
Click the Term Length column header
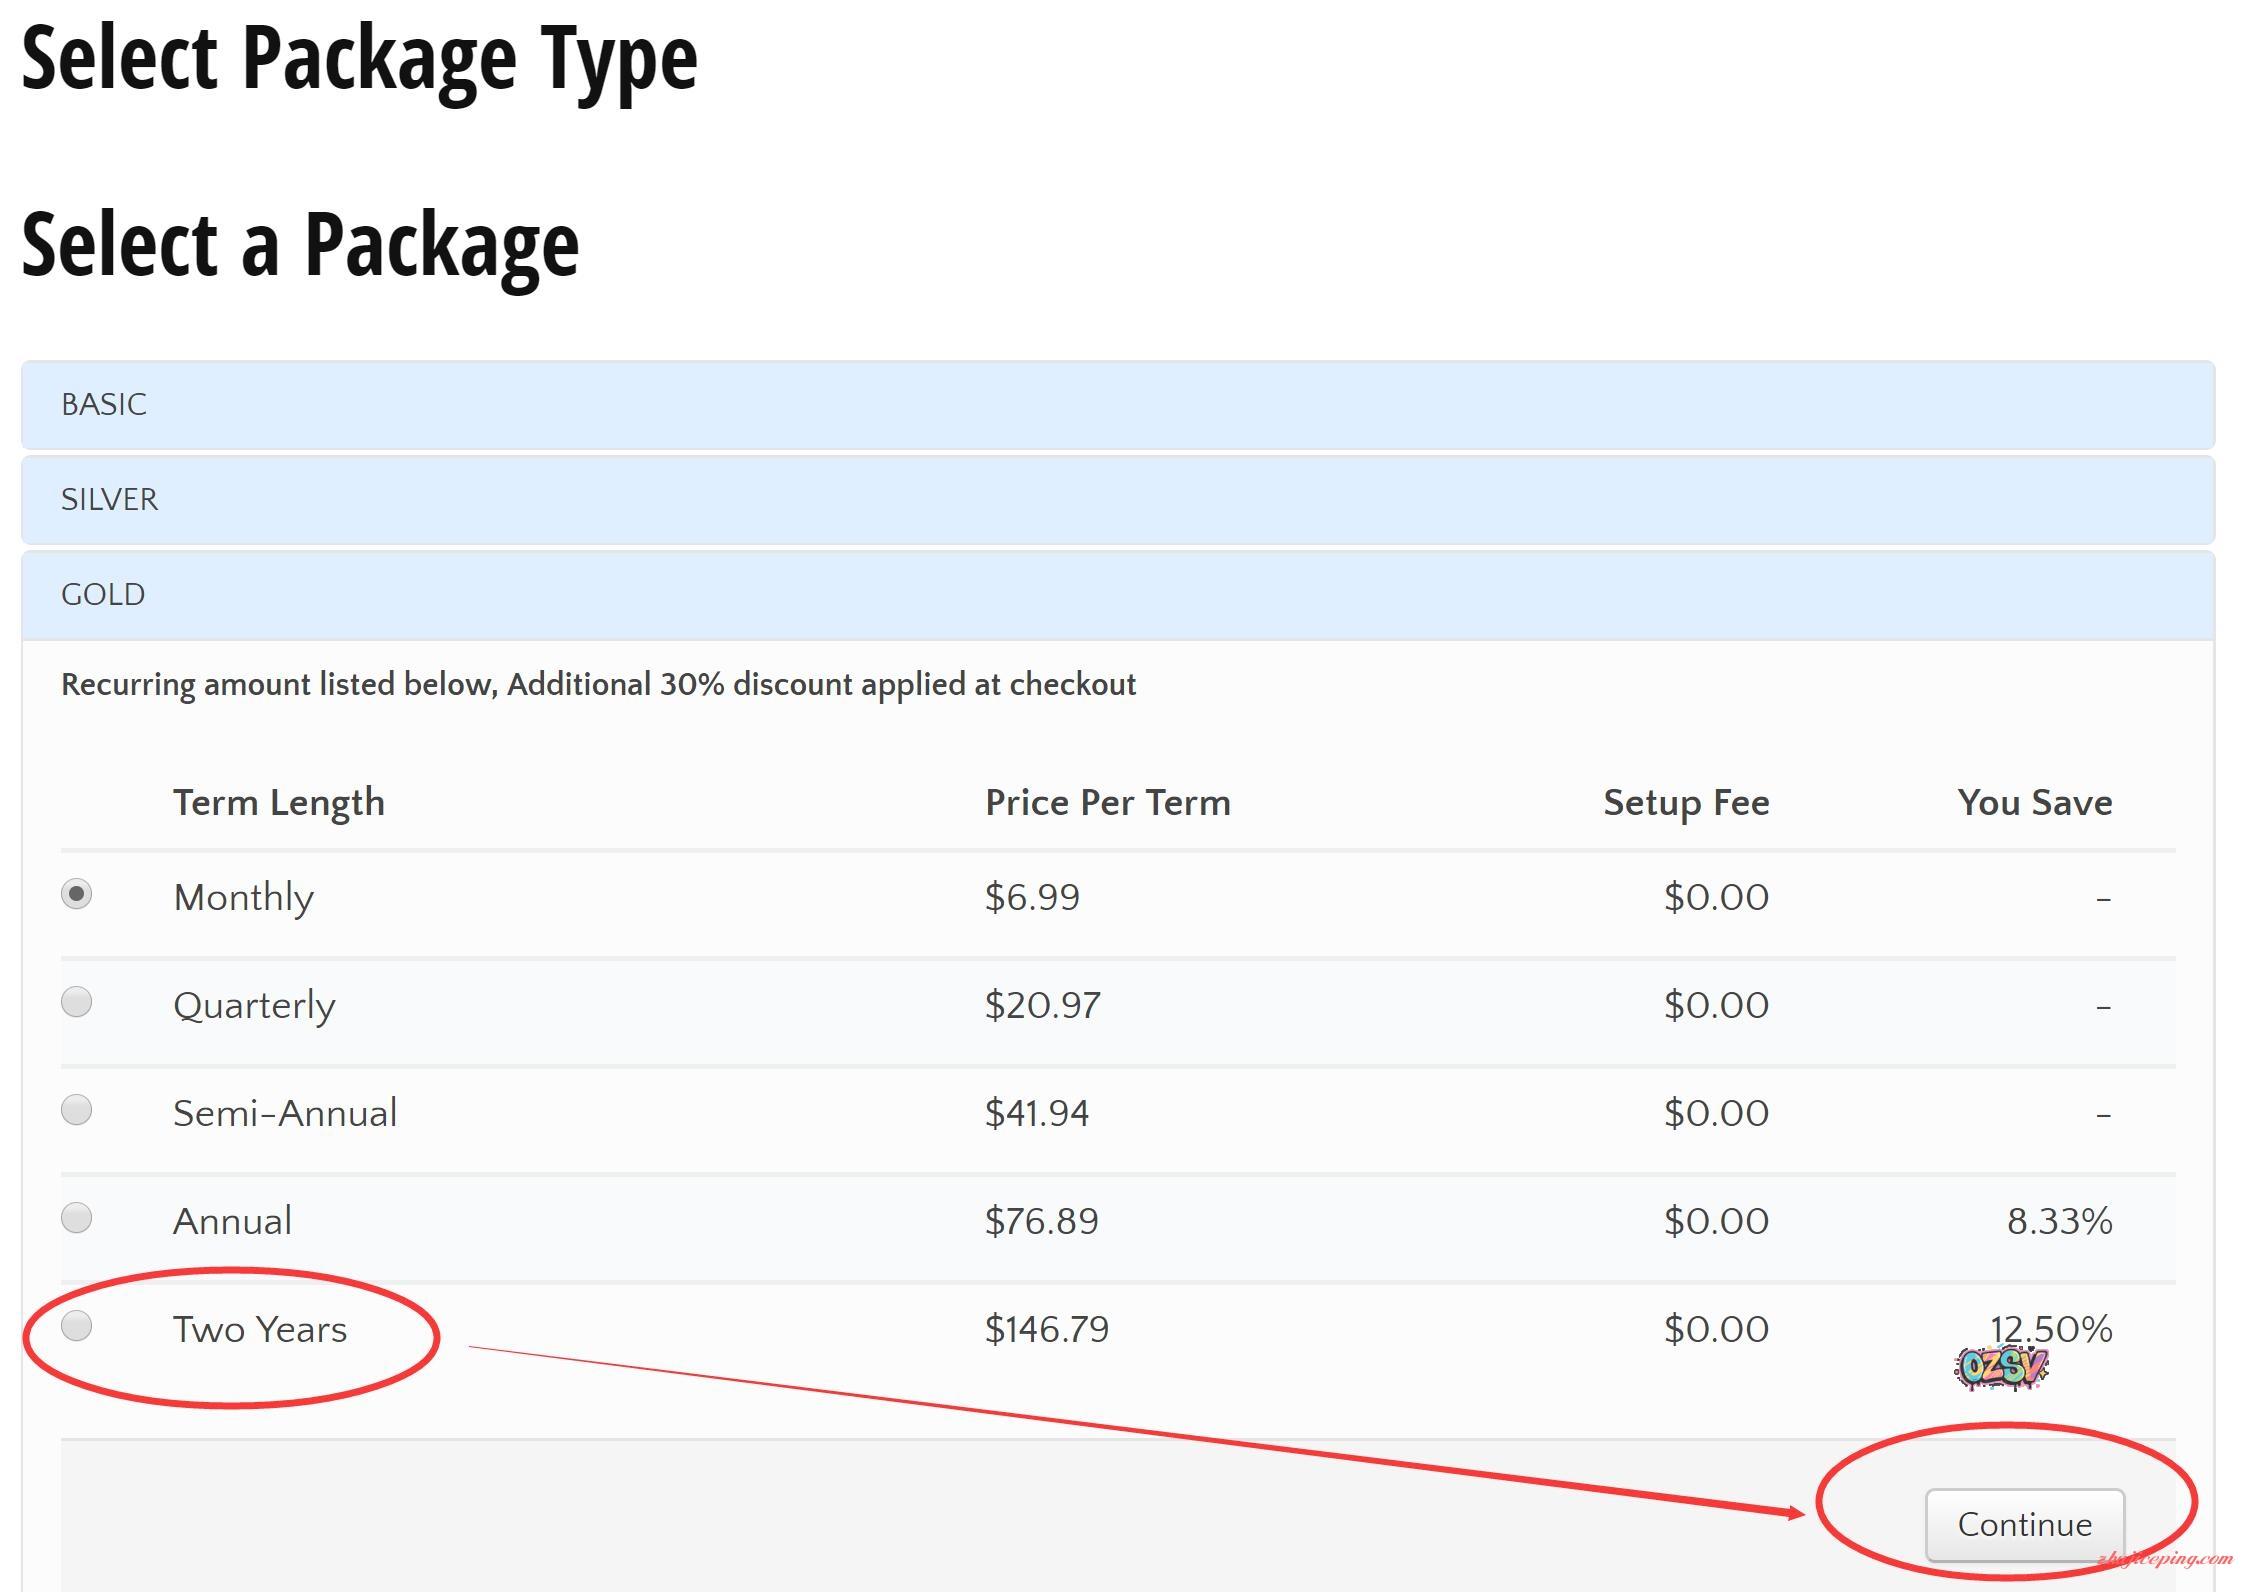pyautogui.click(x=279, y=802)
